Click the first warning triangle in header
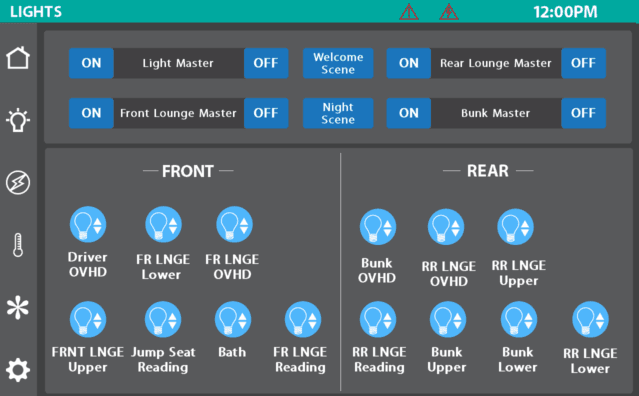The height and width of the screenshot is (396, 639). pyautogui.click(x=409, y=11)
